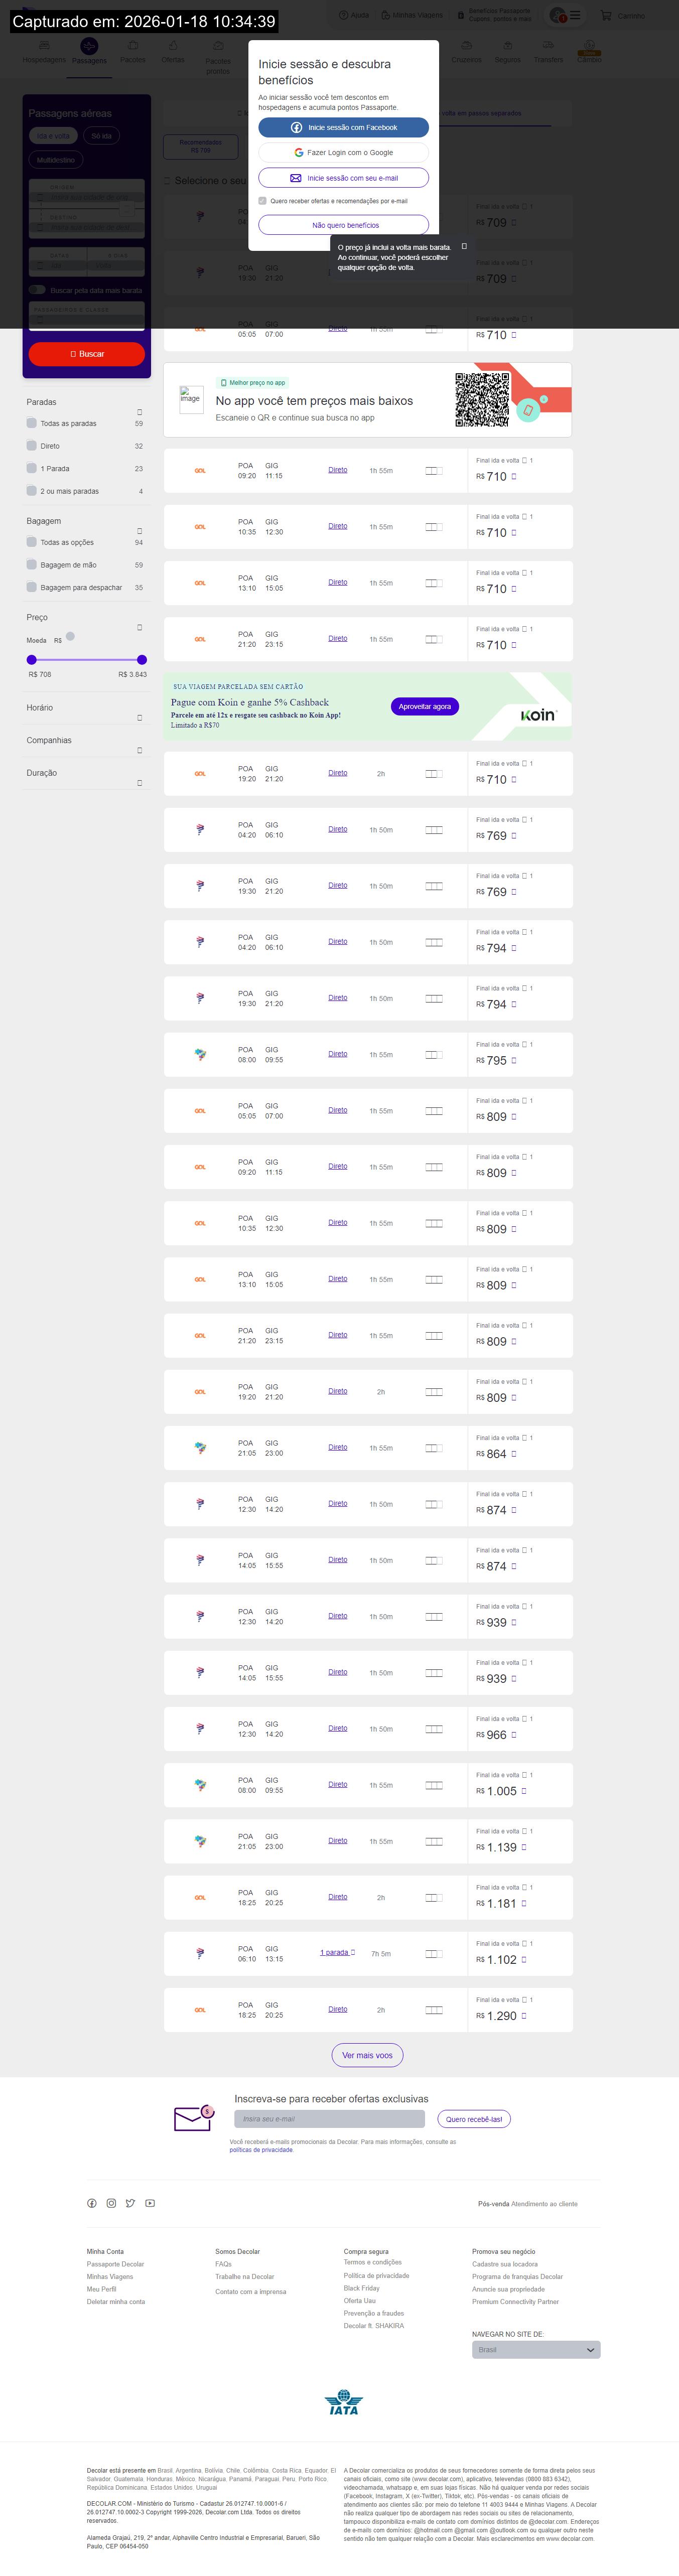This screenshot has width=679, height=2576.
Task: Click the right handle of the price slider
Action: (142, 660)
